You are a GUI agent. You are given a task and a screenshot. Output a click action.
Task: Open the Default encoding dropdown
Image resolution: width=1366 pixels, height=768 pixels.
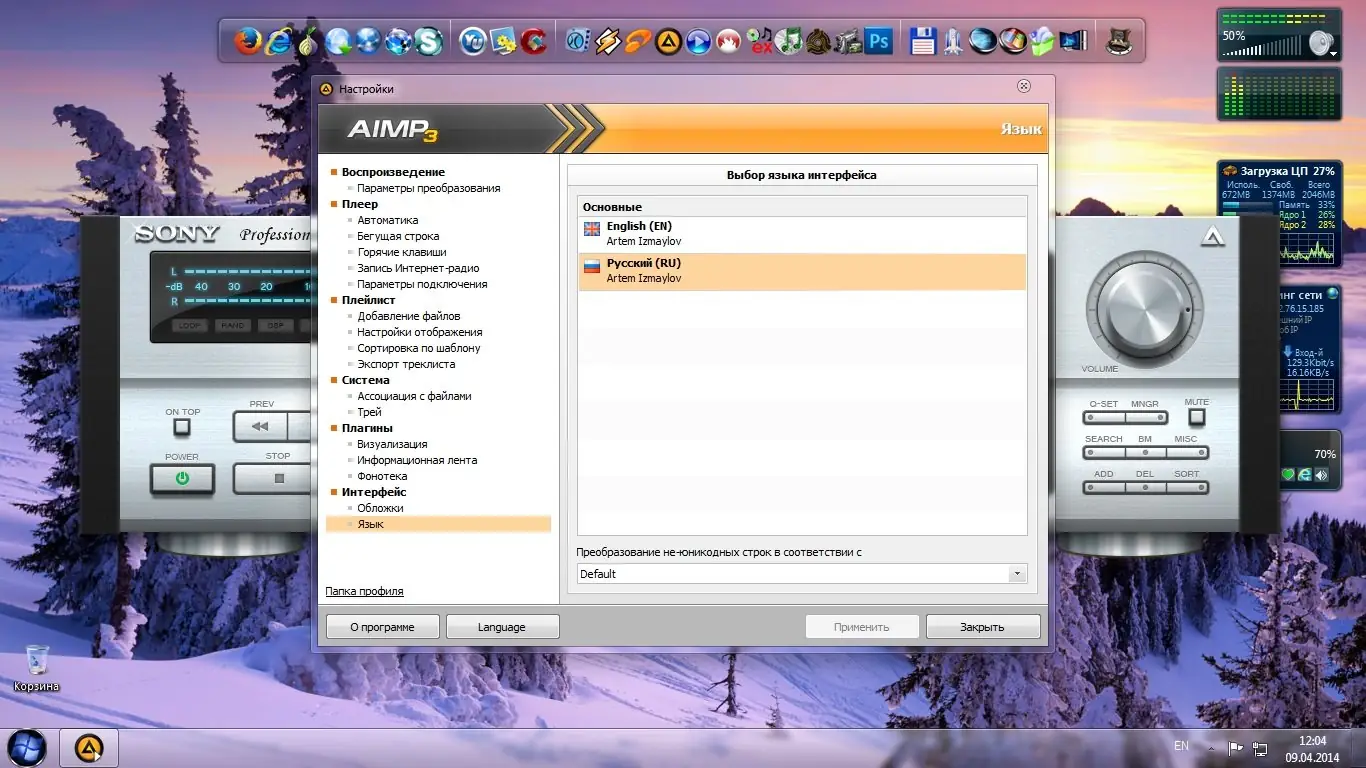tap(802, 574)
